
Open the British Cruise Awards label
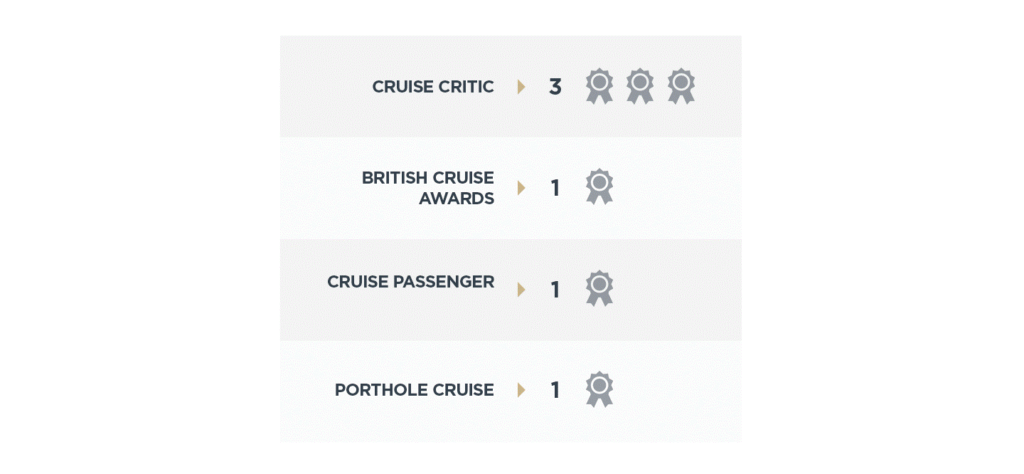428,188
